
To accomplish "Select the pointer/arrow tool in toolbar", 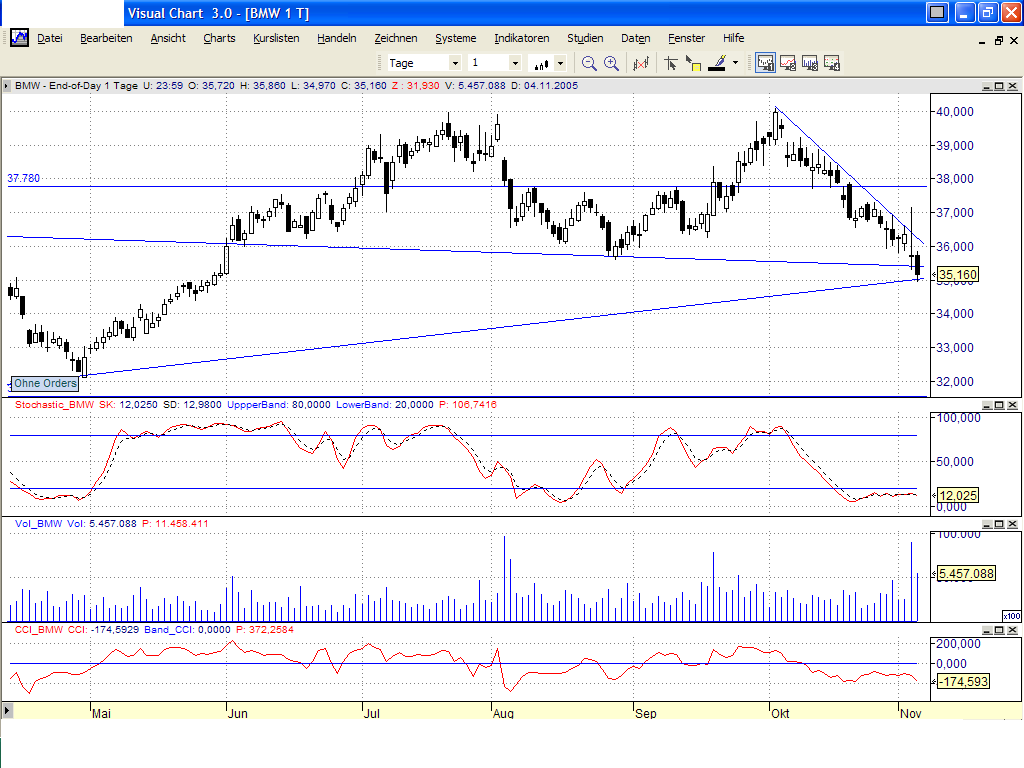I will click(671, 62).
